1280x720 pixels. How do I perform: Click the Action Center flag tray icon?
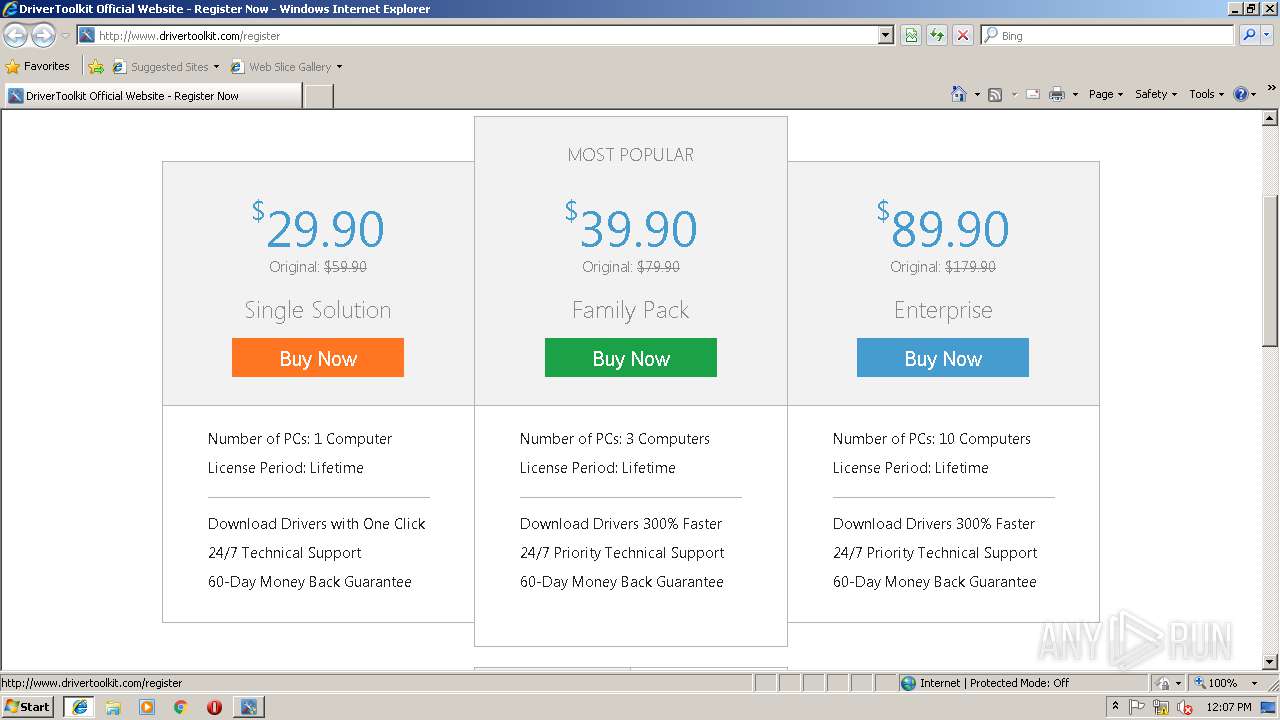1138,707
